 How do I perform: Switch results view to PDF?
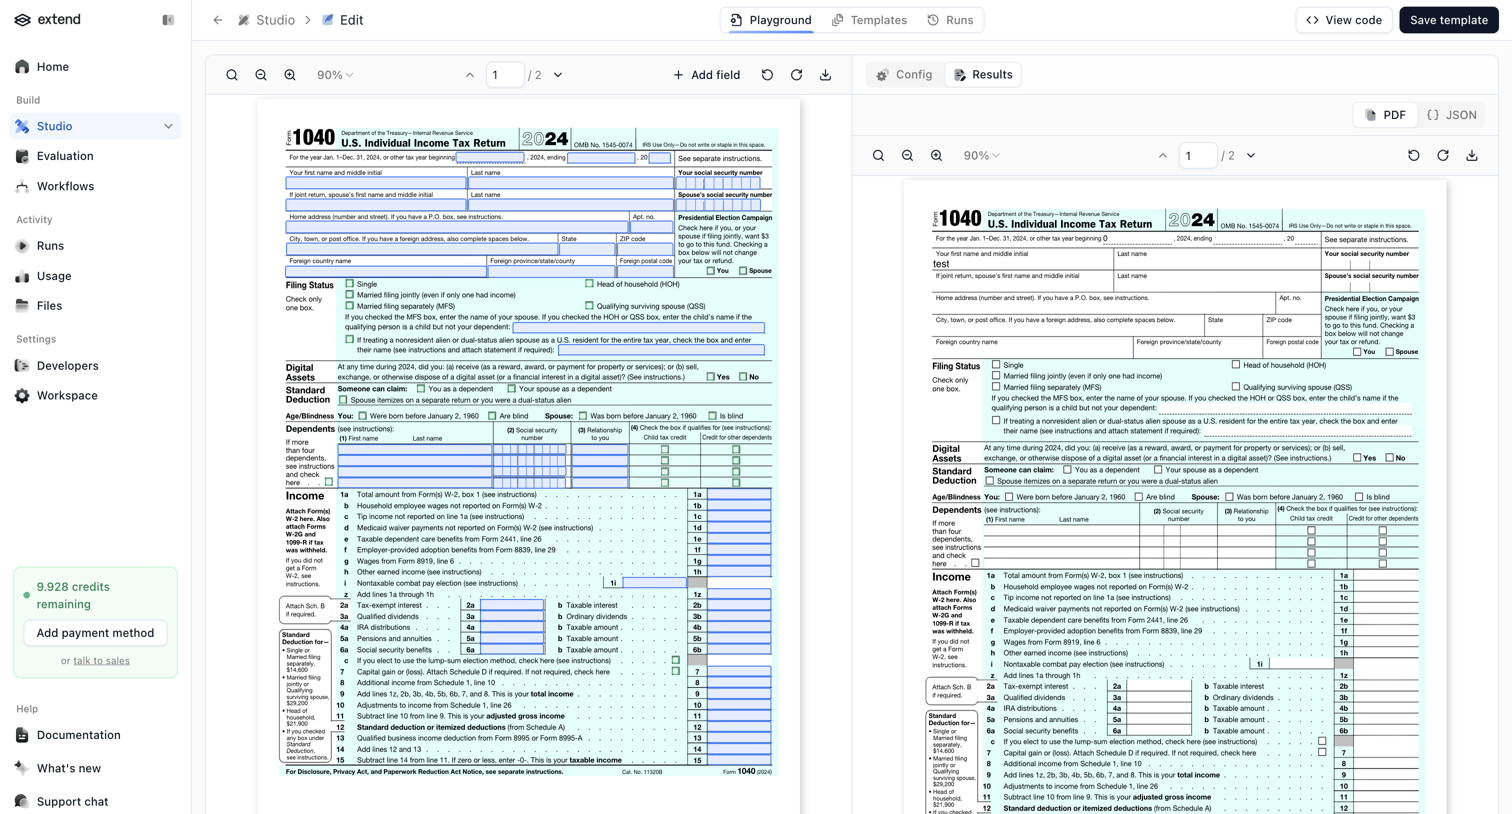click(1385, 115)
